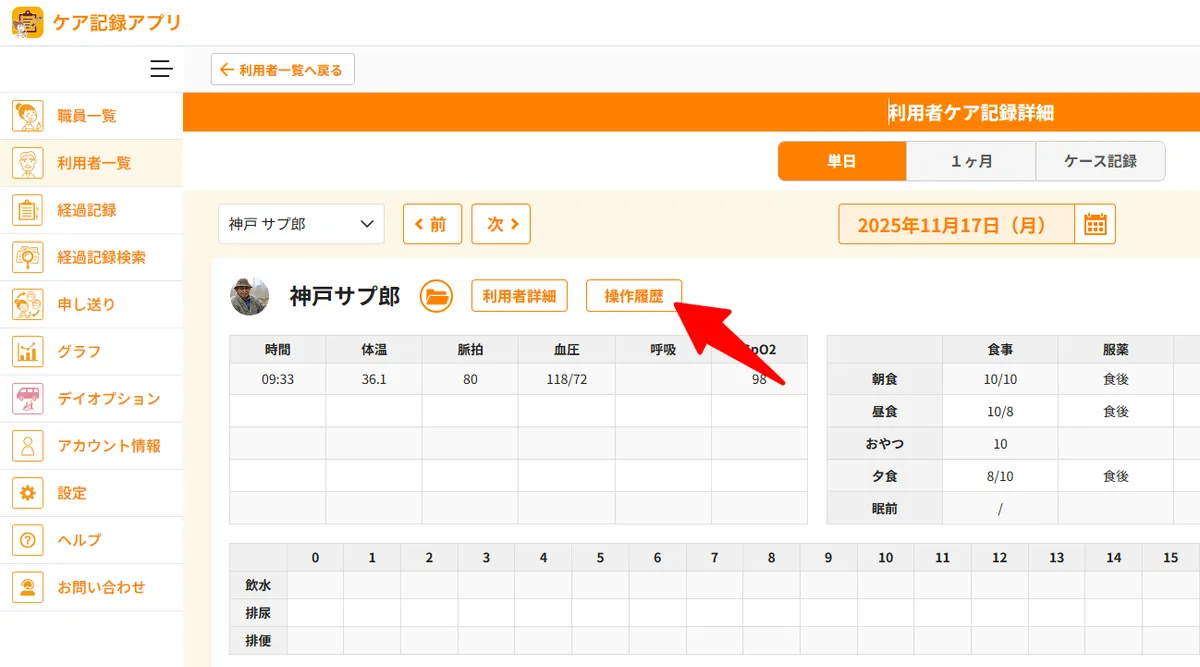Open the calendar date picker icon
Screen dimensions: 1200x667
click(x=1095, y=224)
